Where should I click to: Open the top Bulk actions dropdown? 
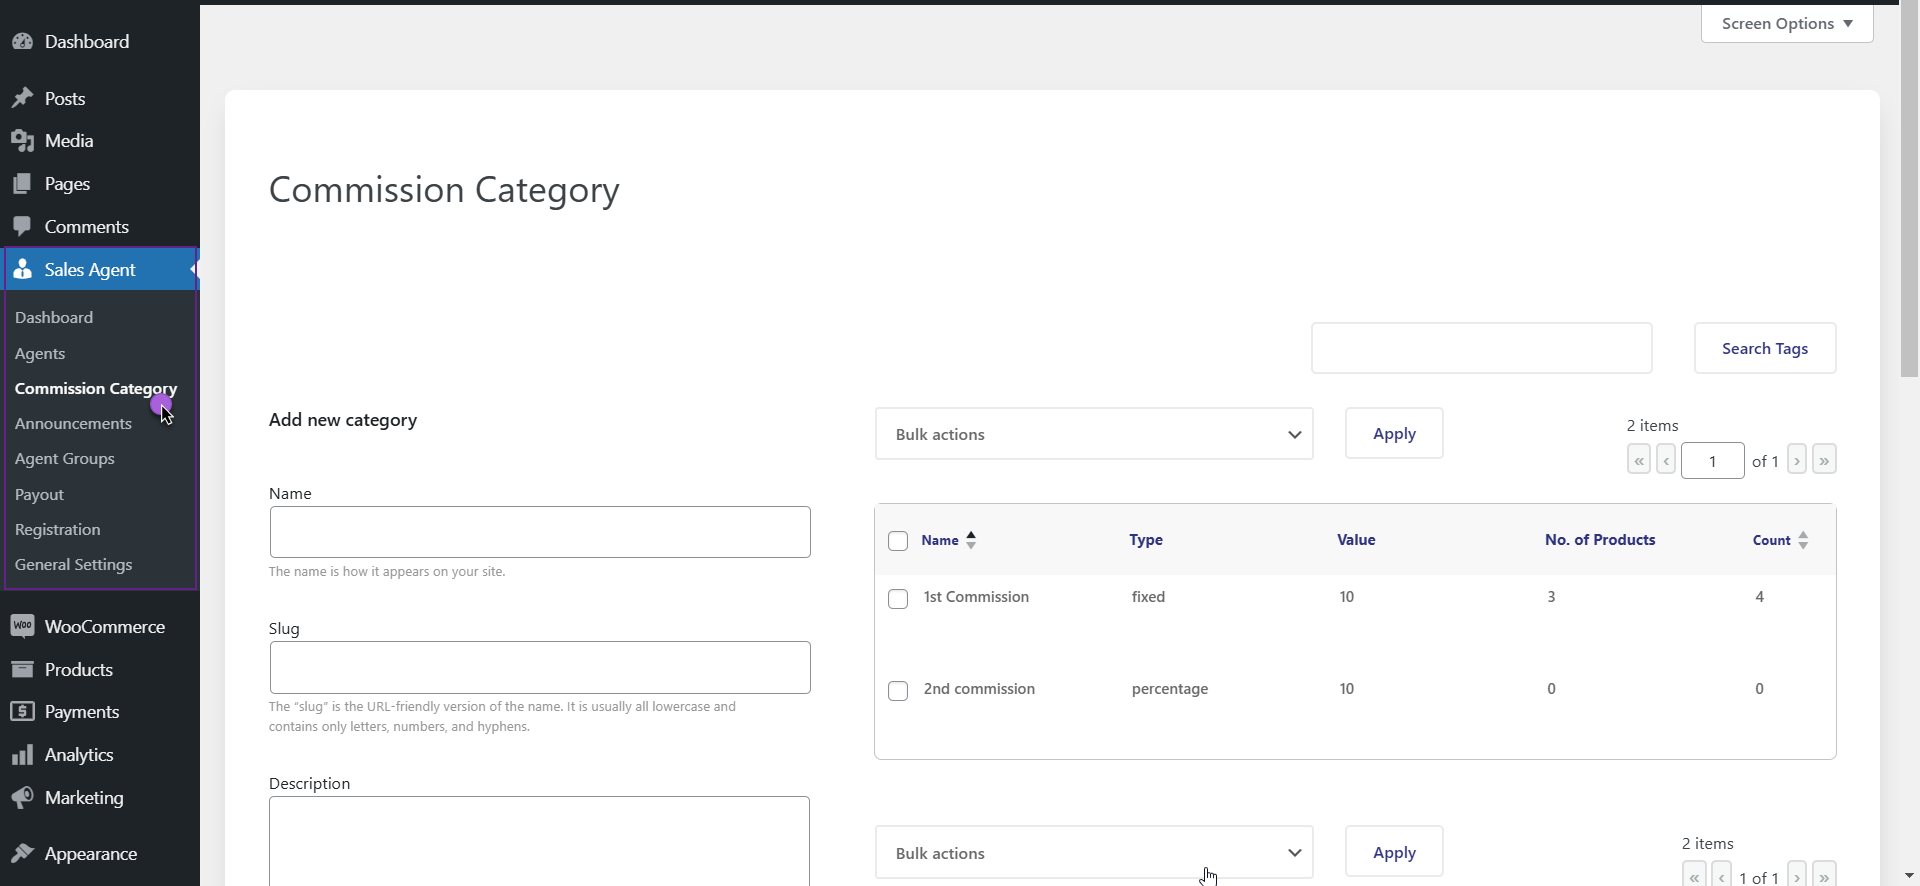pos(1094,434)
